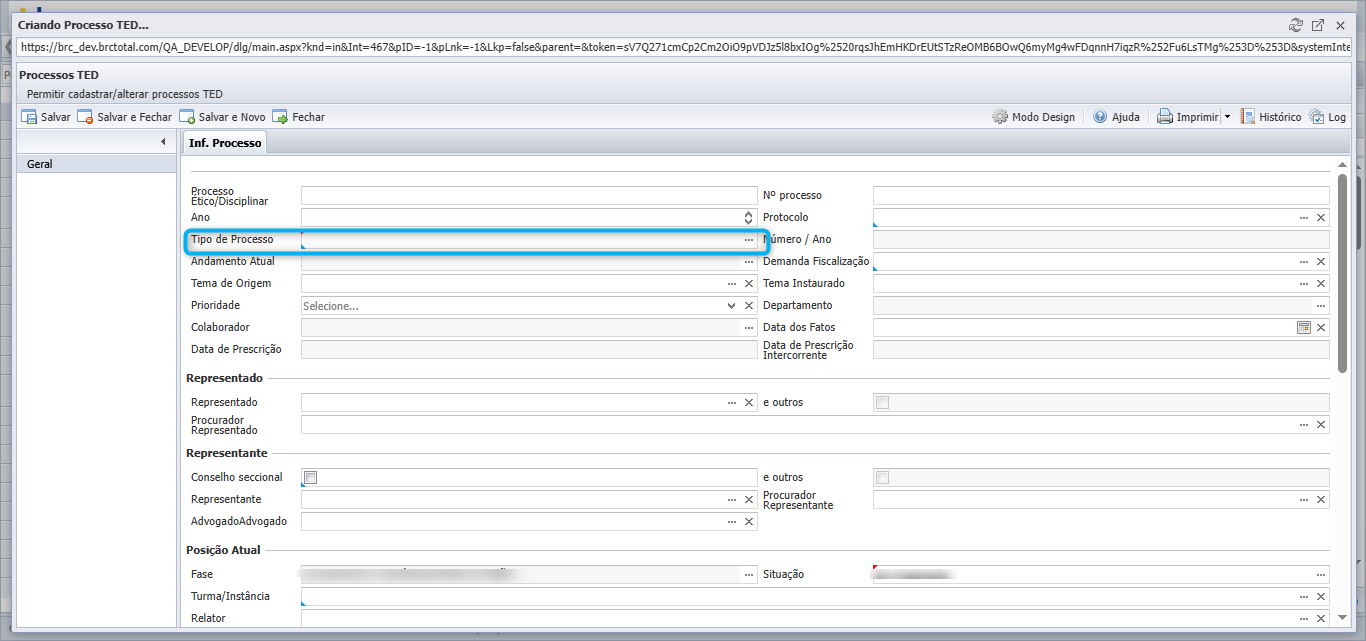This screenshot has height=641, width=1366.
Task: Open calendar for Data dos Fatos
Action: [x=1304, y=328]
